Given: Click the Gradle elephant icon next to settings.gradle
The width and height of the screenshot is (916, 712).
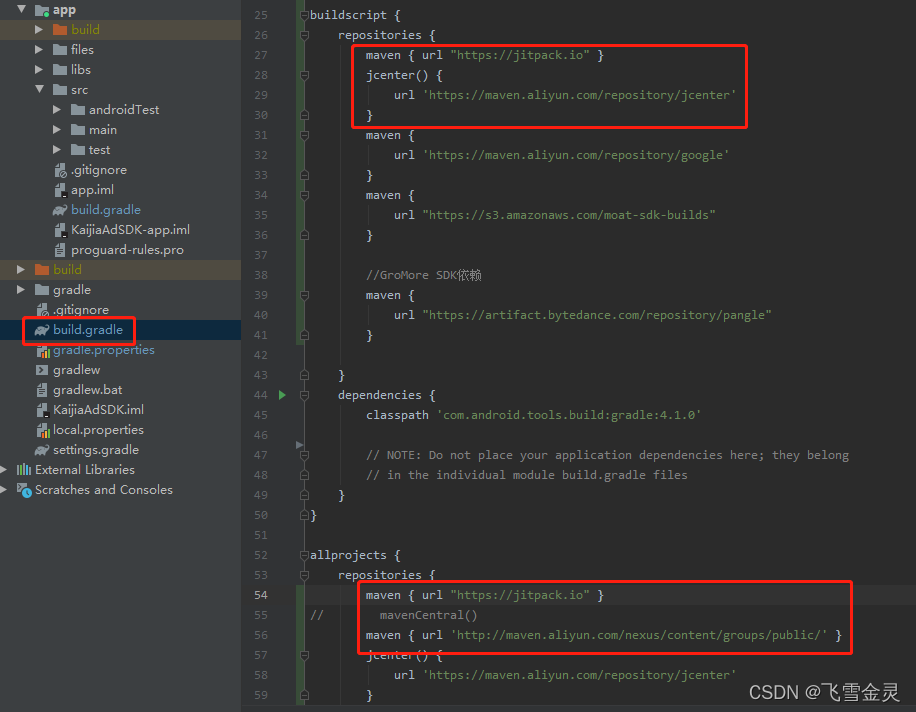Looking at the screenshot, I should [x=41, y=449].
